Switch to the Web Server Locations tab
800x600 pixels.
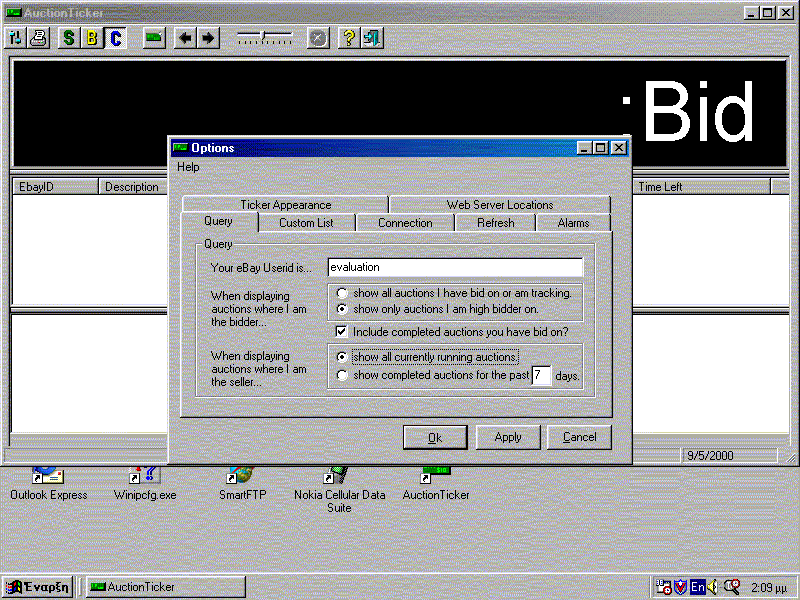[x=500, y=205]
